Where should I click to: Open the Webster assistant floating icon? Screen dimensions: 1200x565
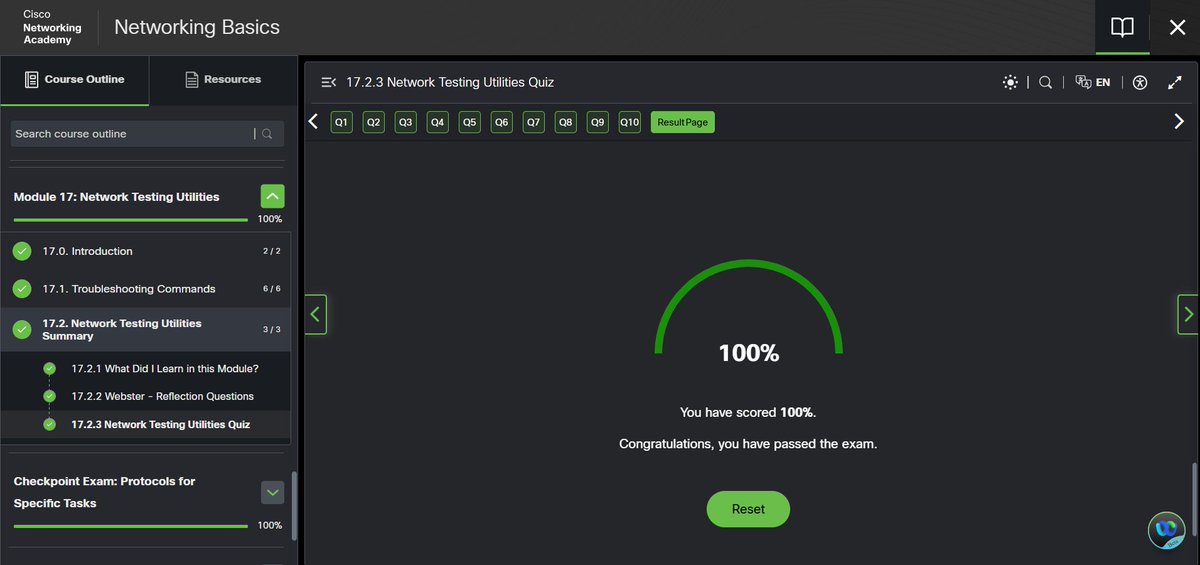coord(1165,529)
